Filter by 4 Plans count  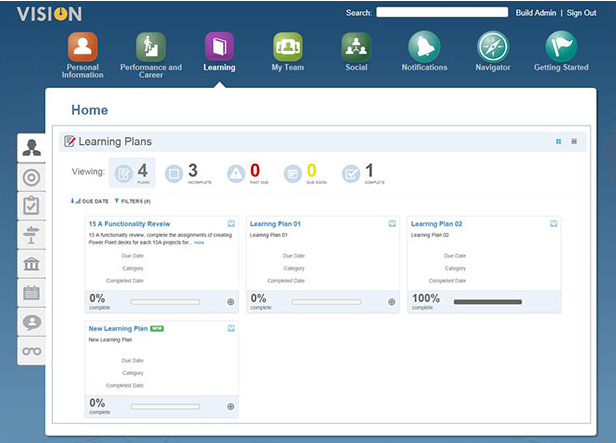tap(132, 172)
